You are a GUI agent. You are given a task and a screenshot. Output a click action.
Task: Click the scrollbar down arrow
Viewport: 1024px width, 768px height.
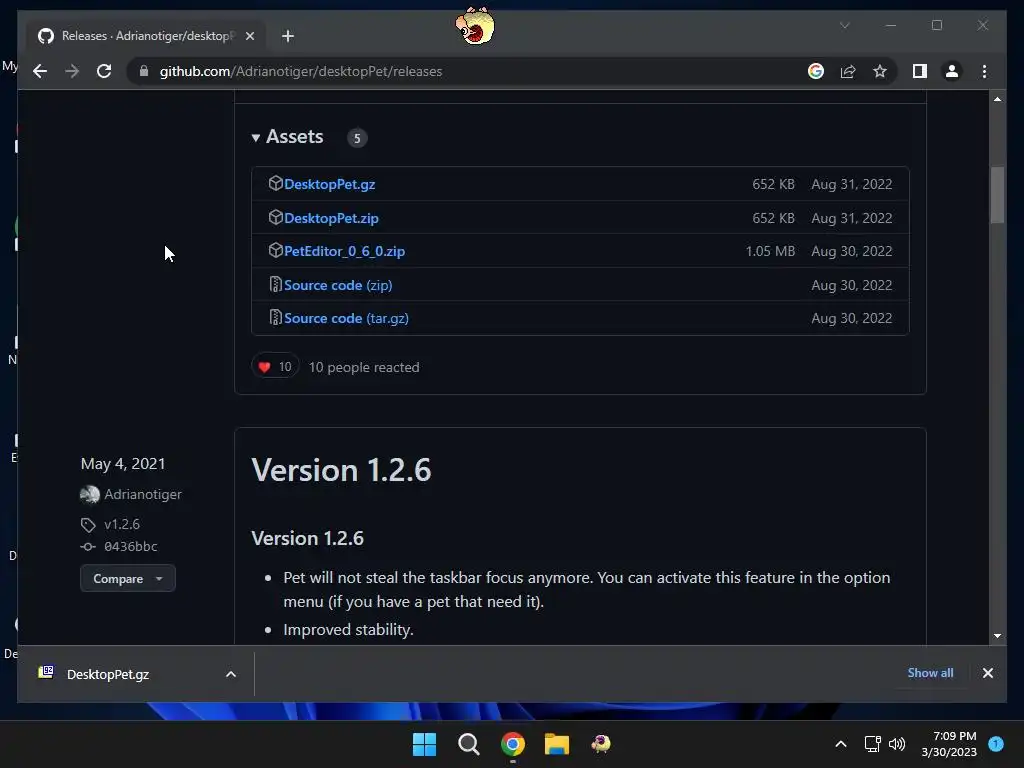tap(997, 635)
